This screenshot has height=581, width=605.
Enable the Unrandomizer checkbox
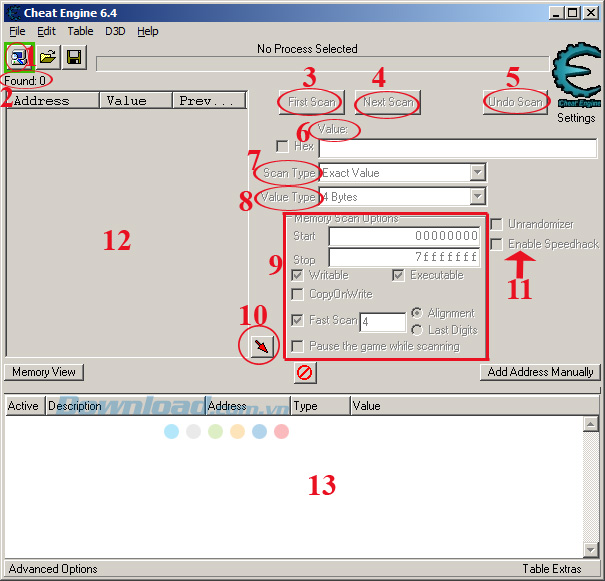pos(496,224)
